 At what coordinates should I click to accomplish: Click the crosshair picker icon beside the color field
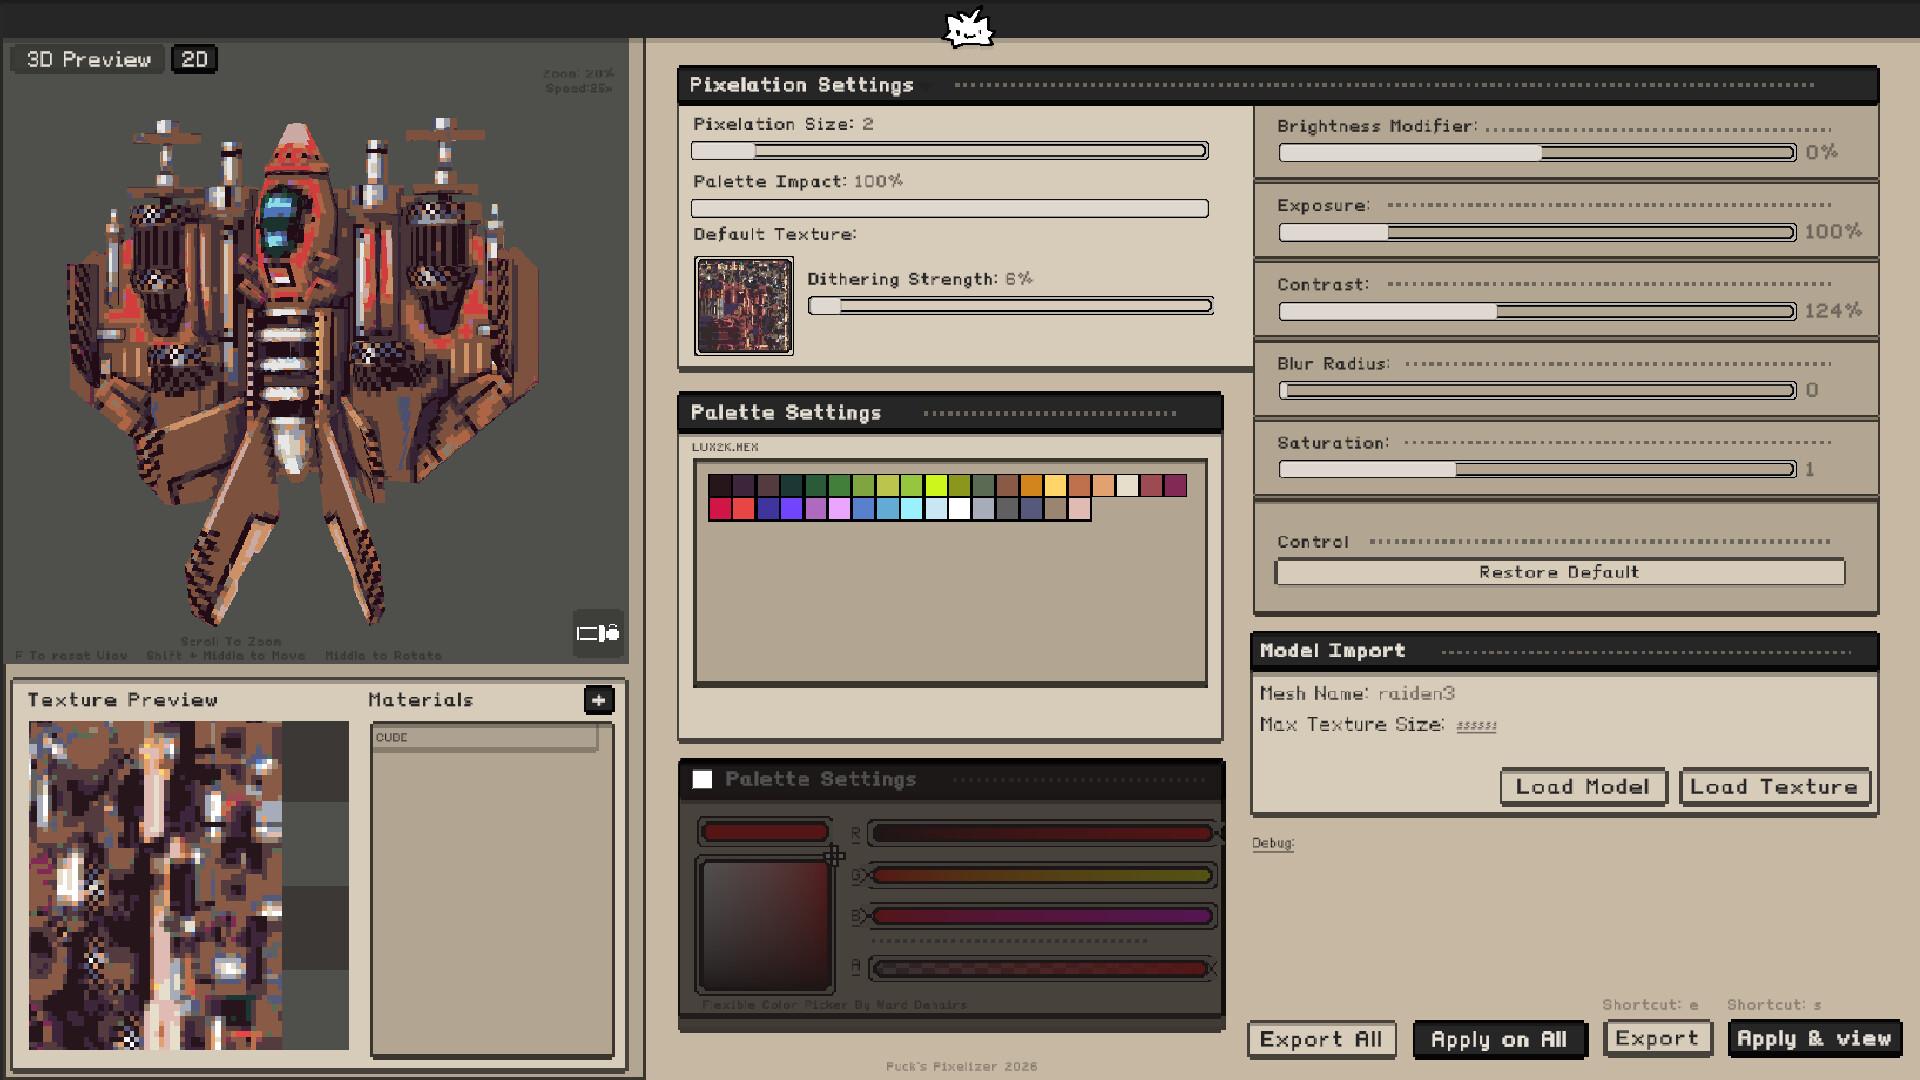coord(835,855)
